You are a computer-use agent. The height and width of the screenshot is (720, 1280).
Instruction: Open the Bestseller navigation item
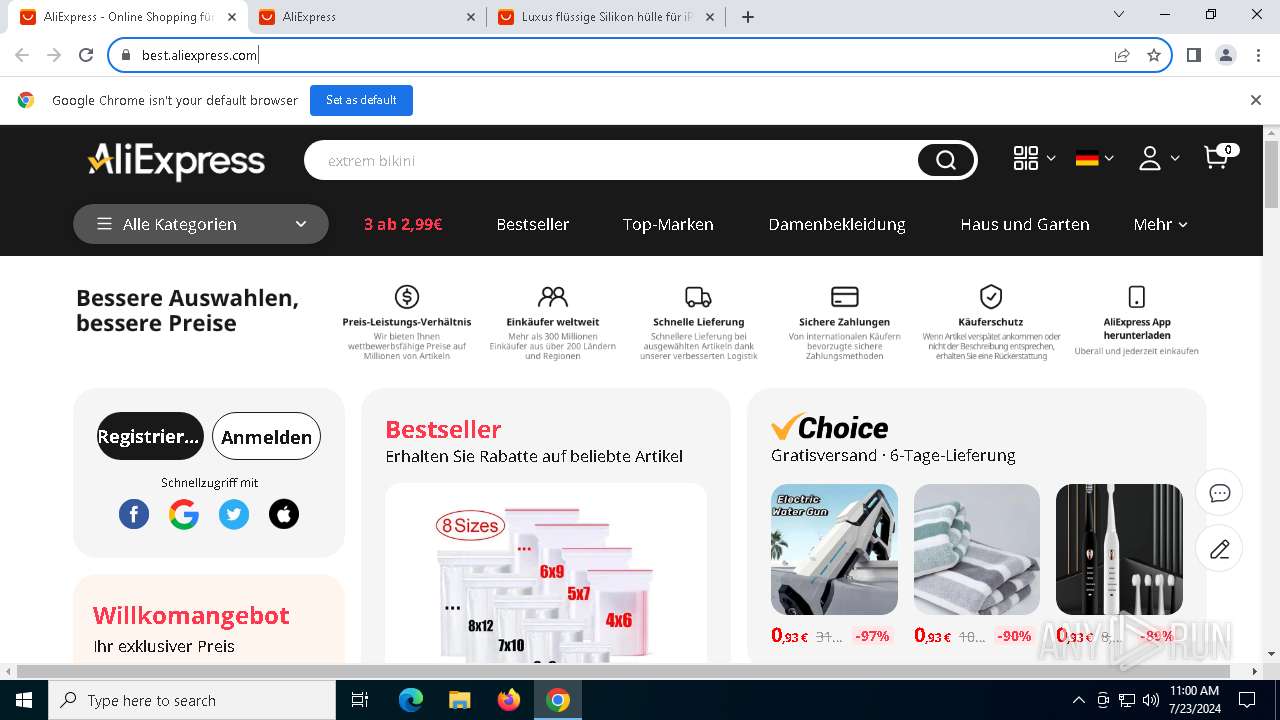coord(533,224)
